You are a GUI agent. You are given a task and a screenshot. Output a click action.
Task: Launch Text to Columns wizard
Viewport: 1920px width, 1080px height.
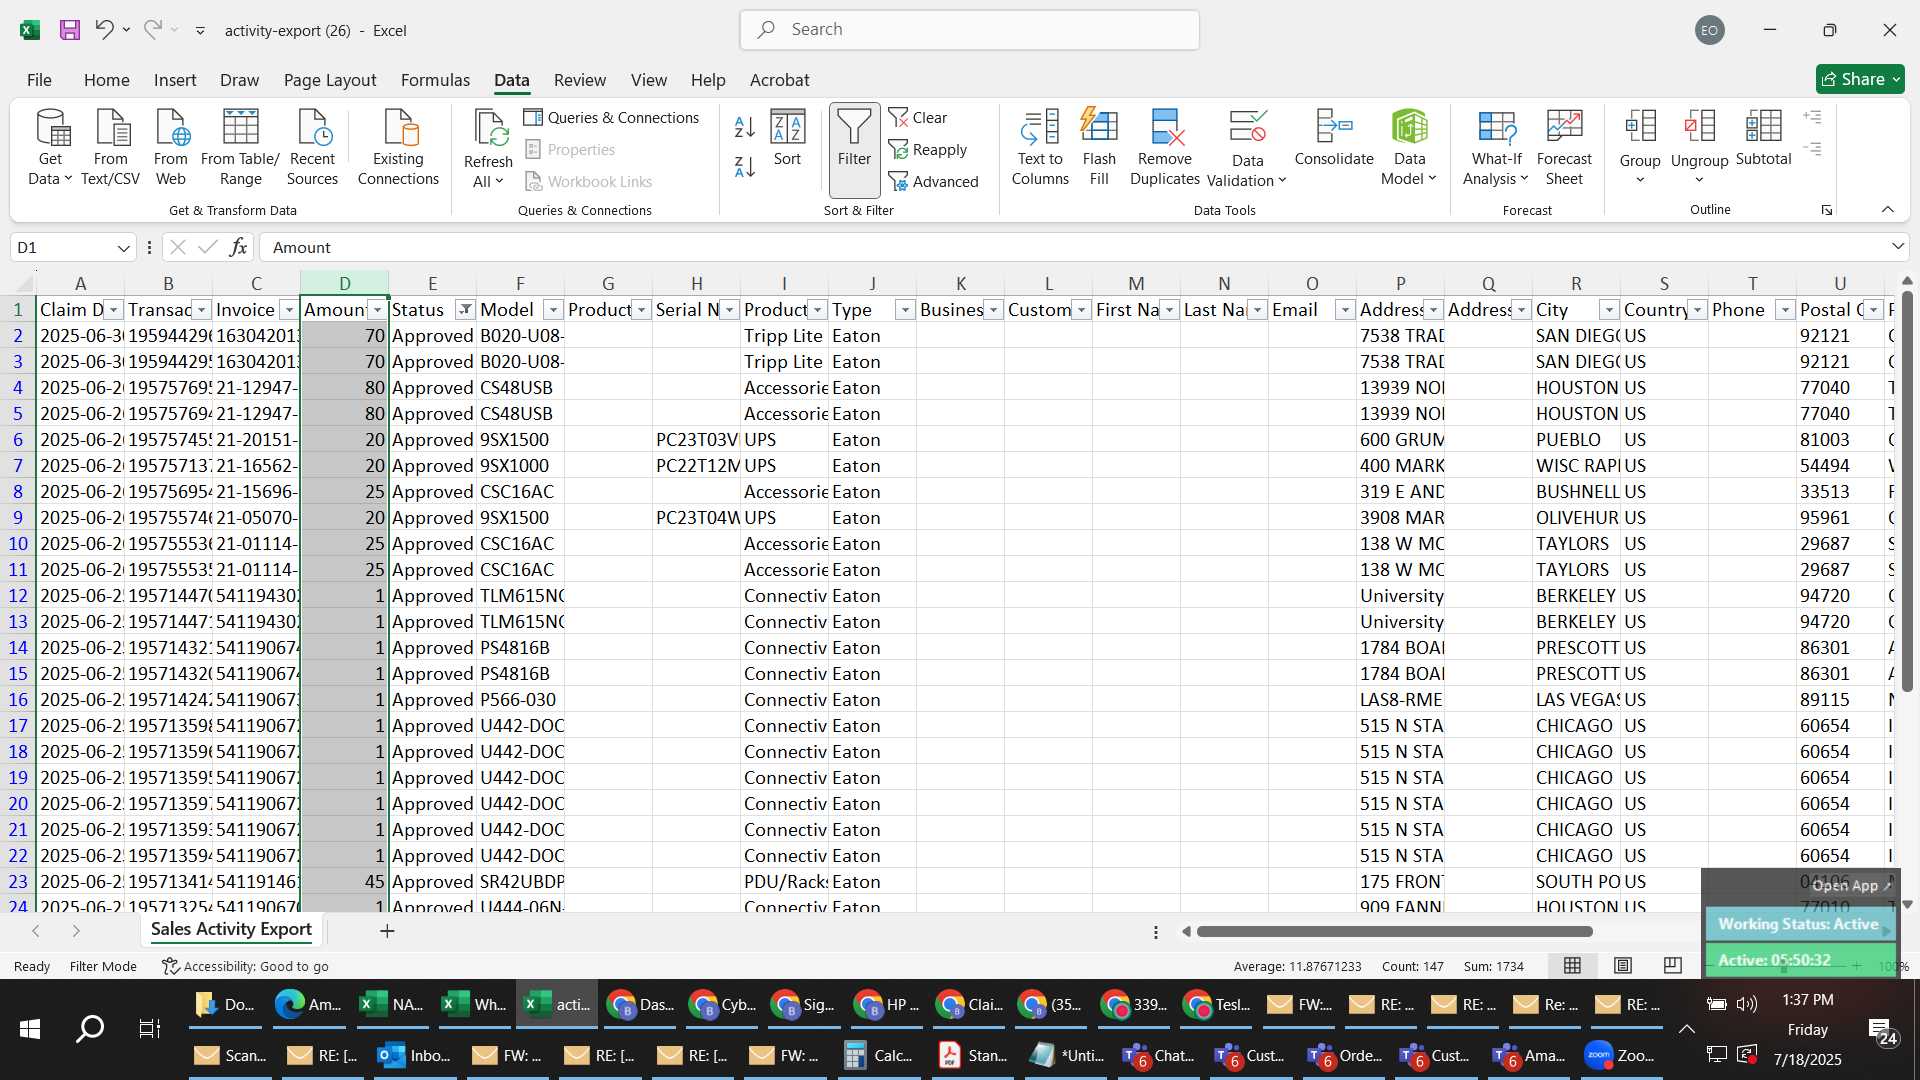(1040, 148)
